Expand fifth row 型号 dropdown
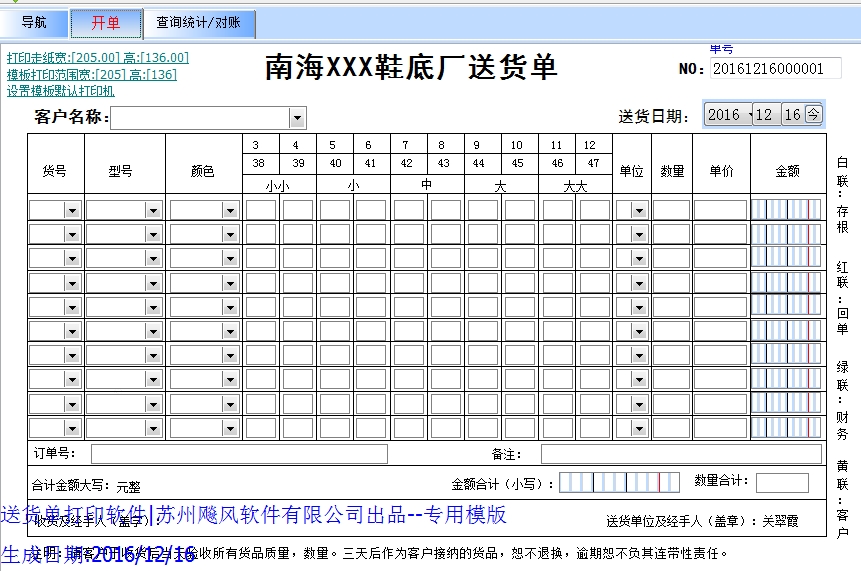 (x=153, y=307)
